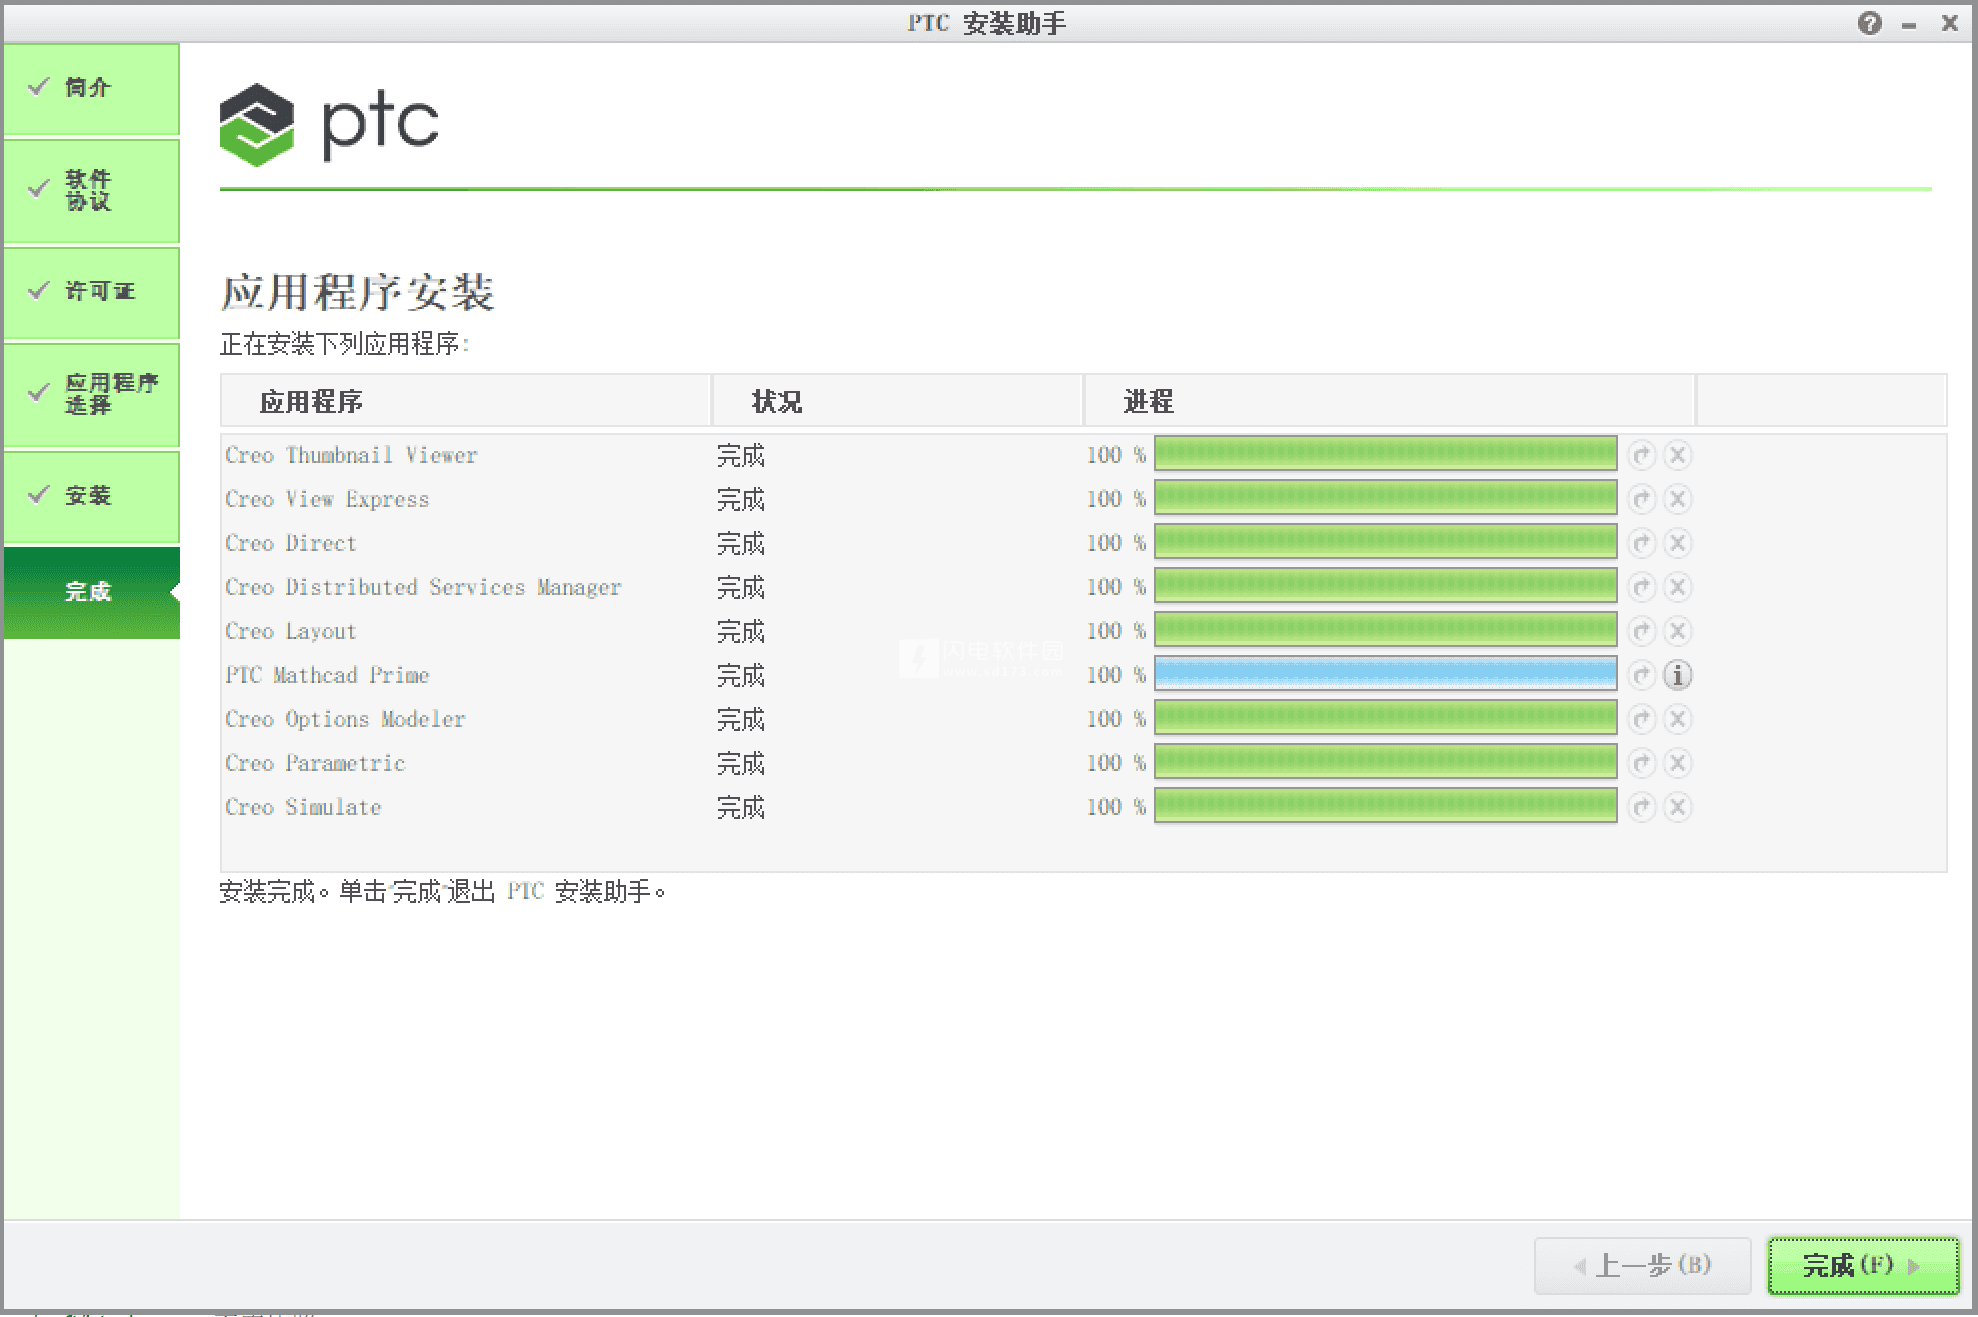The height and width of the screenshot is (1317, 1978).
Task: Open info icon for PTC Mathcad Prime
Action: [1678, 675]
